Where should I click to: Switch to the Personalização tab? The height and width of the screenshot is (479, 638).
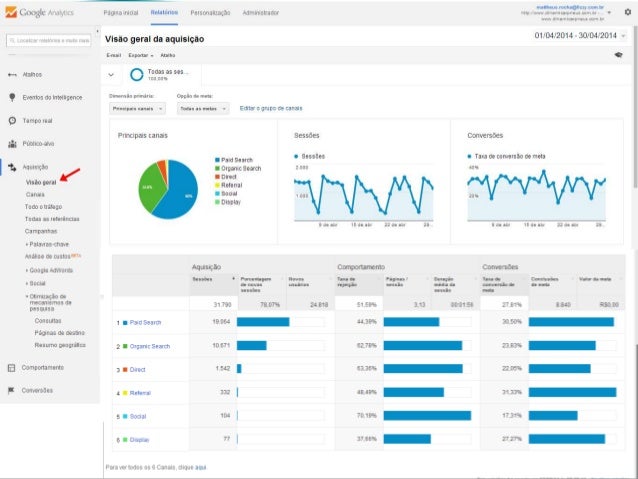point(210,12)
